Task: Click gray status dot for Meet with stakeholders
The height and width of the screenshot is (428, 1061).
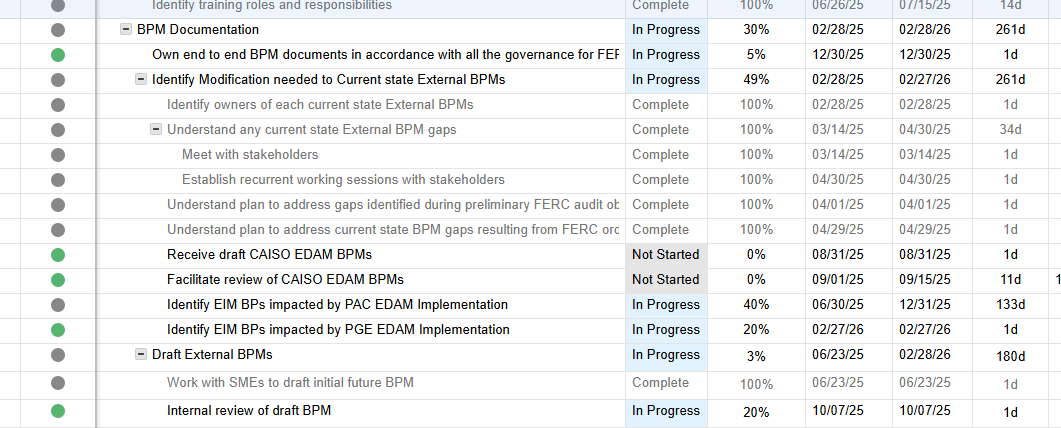Action: click(x=58, y=155)
